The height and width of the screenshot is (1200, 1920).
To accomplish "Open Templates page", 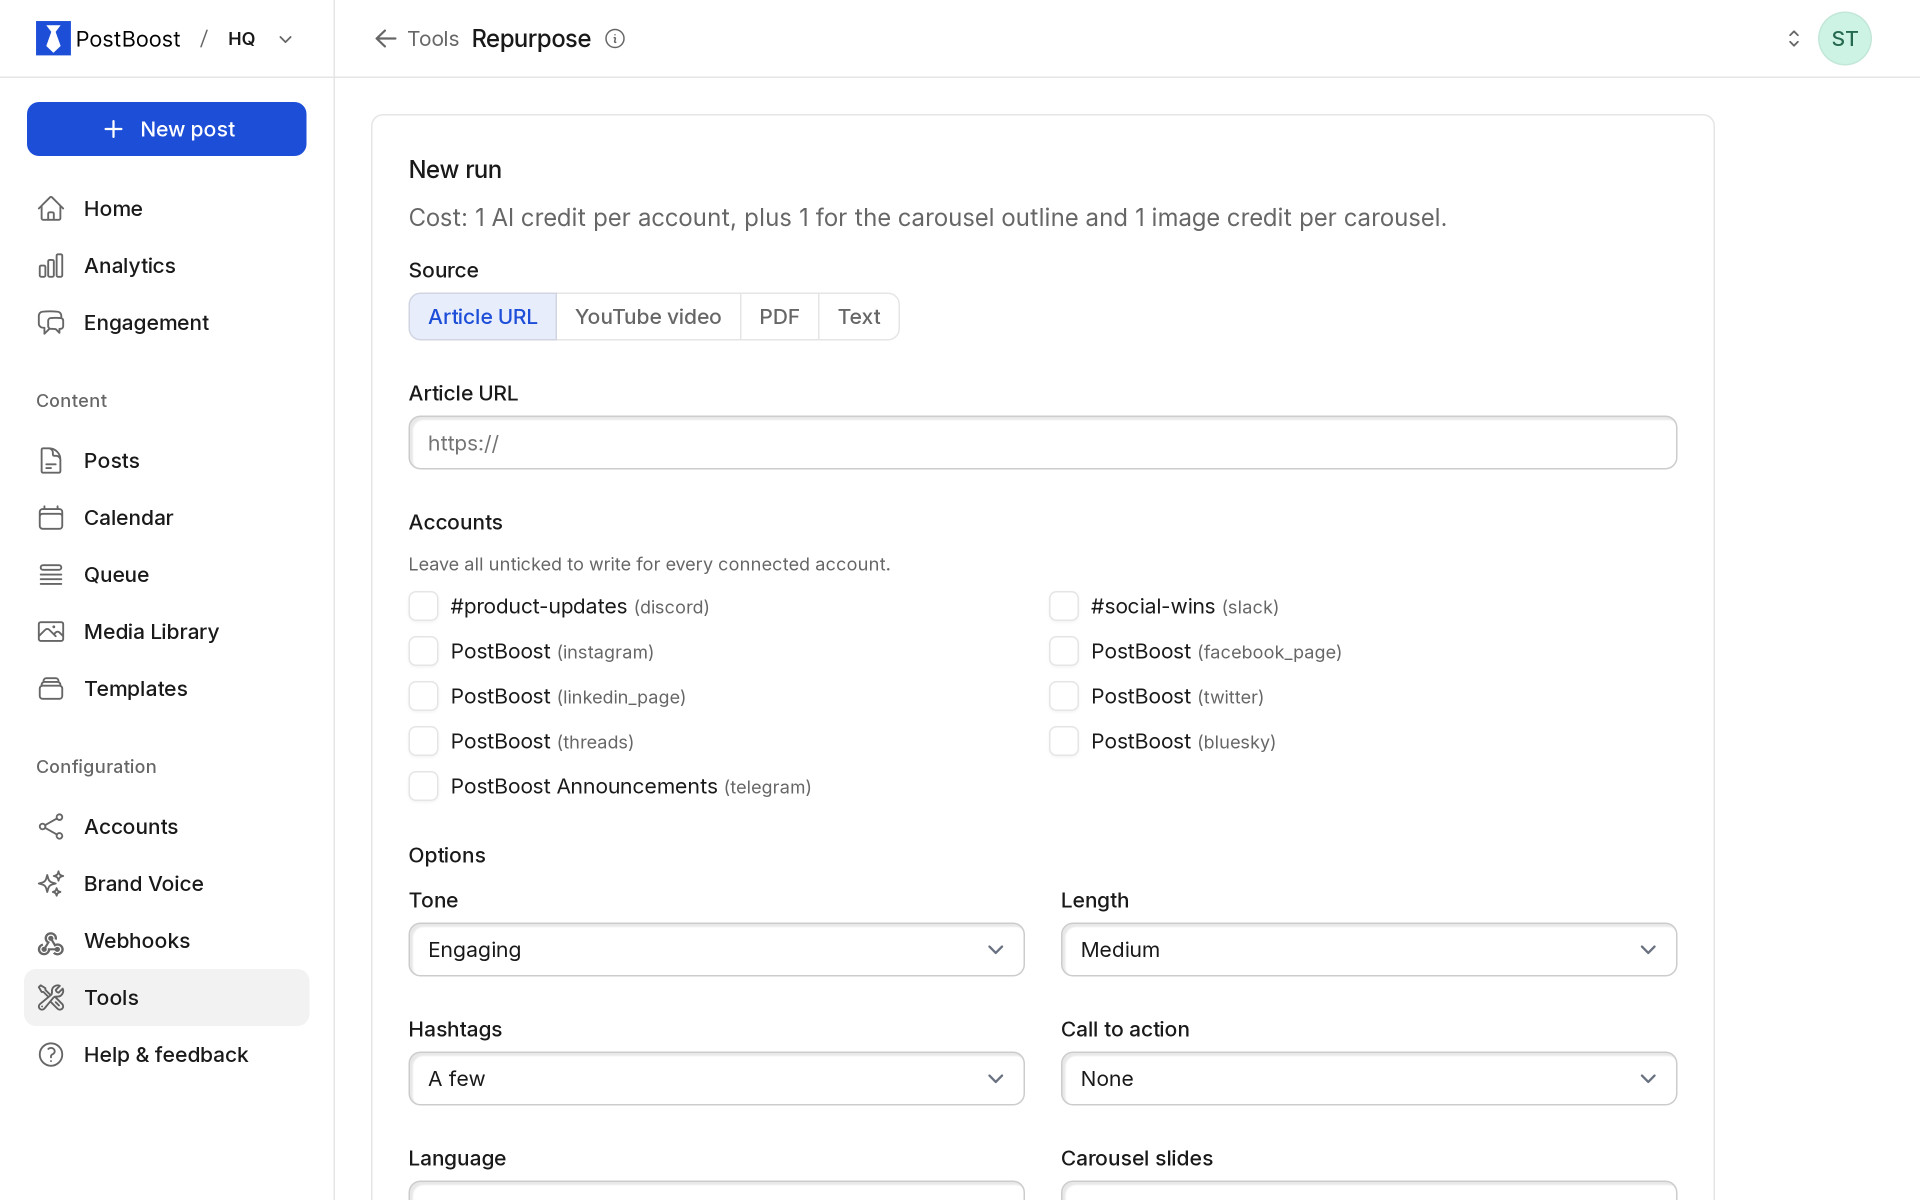I will [x=167, y=688].
